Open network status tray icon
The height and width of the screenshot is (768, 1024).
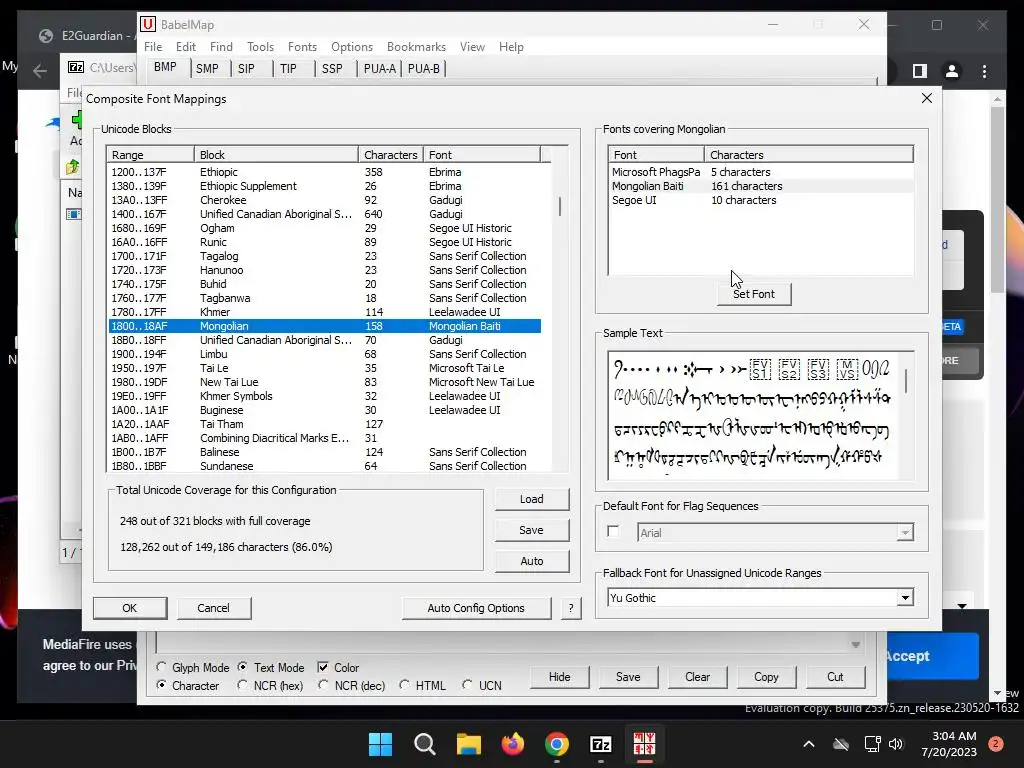(872, 744)
